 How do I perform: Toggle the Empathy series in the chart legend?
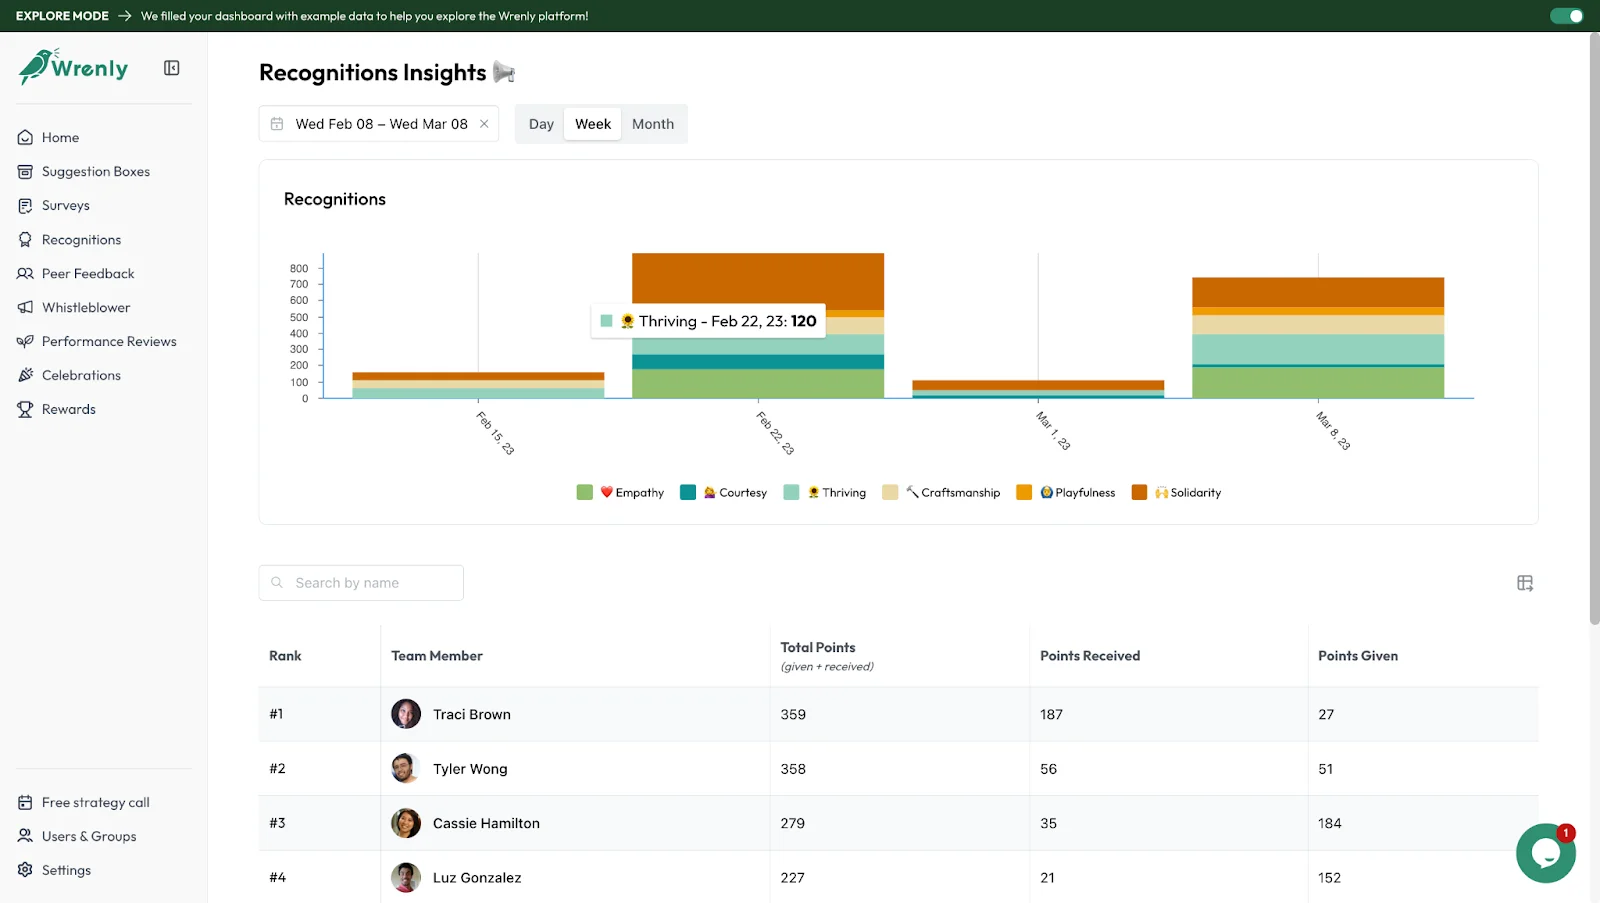point(620,492)
